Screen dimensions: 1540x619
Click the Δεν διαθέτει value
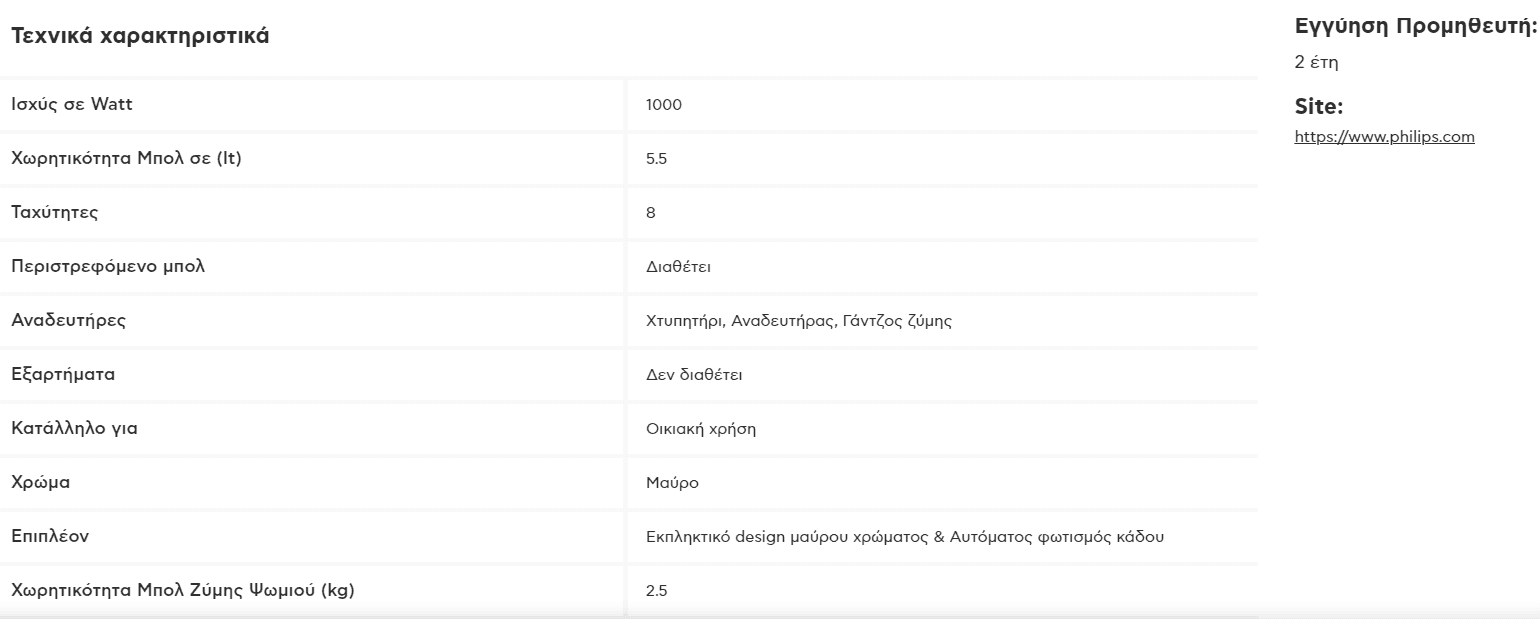click(694, 375)
